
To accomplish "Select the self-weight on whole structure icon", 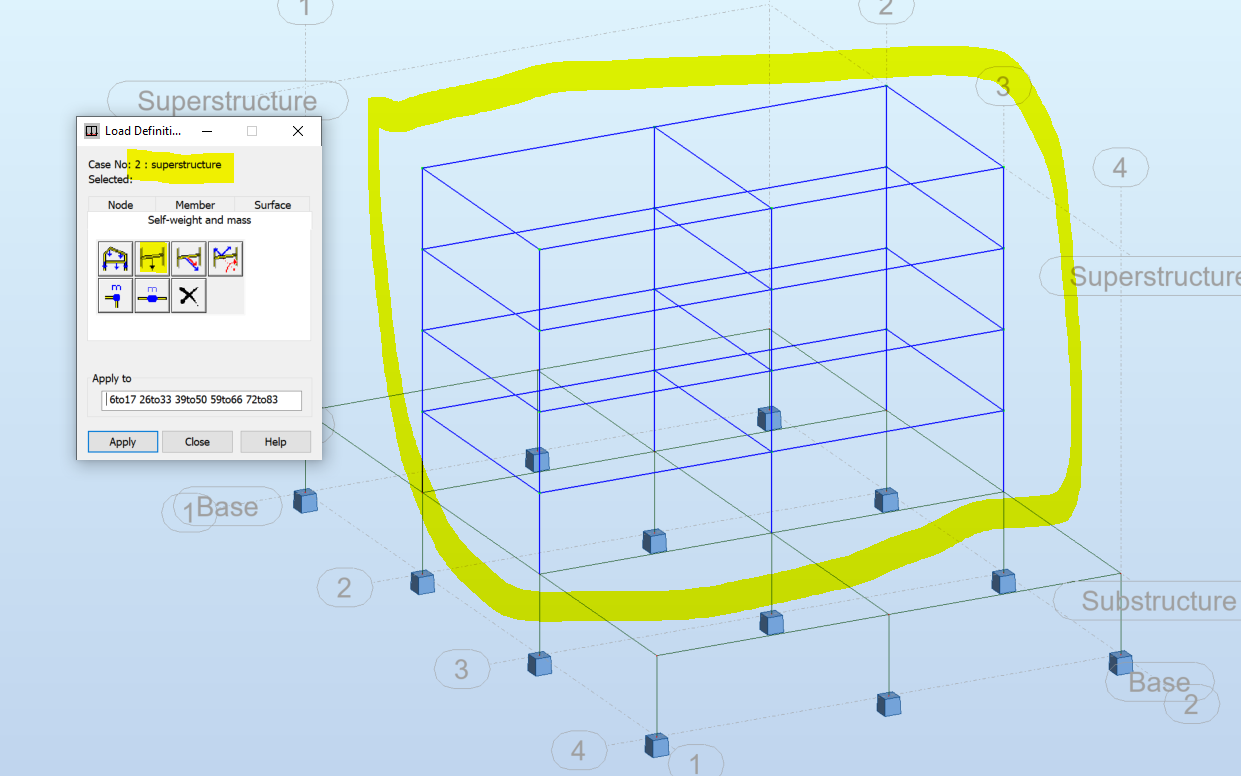I will [115, 258].
